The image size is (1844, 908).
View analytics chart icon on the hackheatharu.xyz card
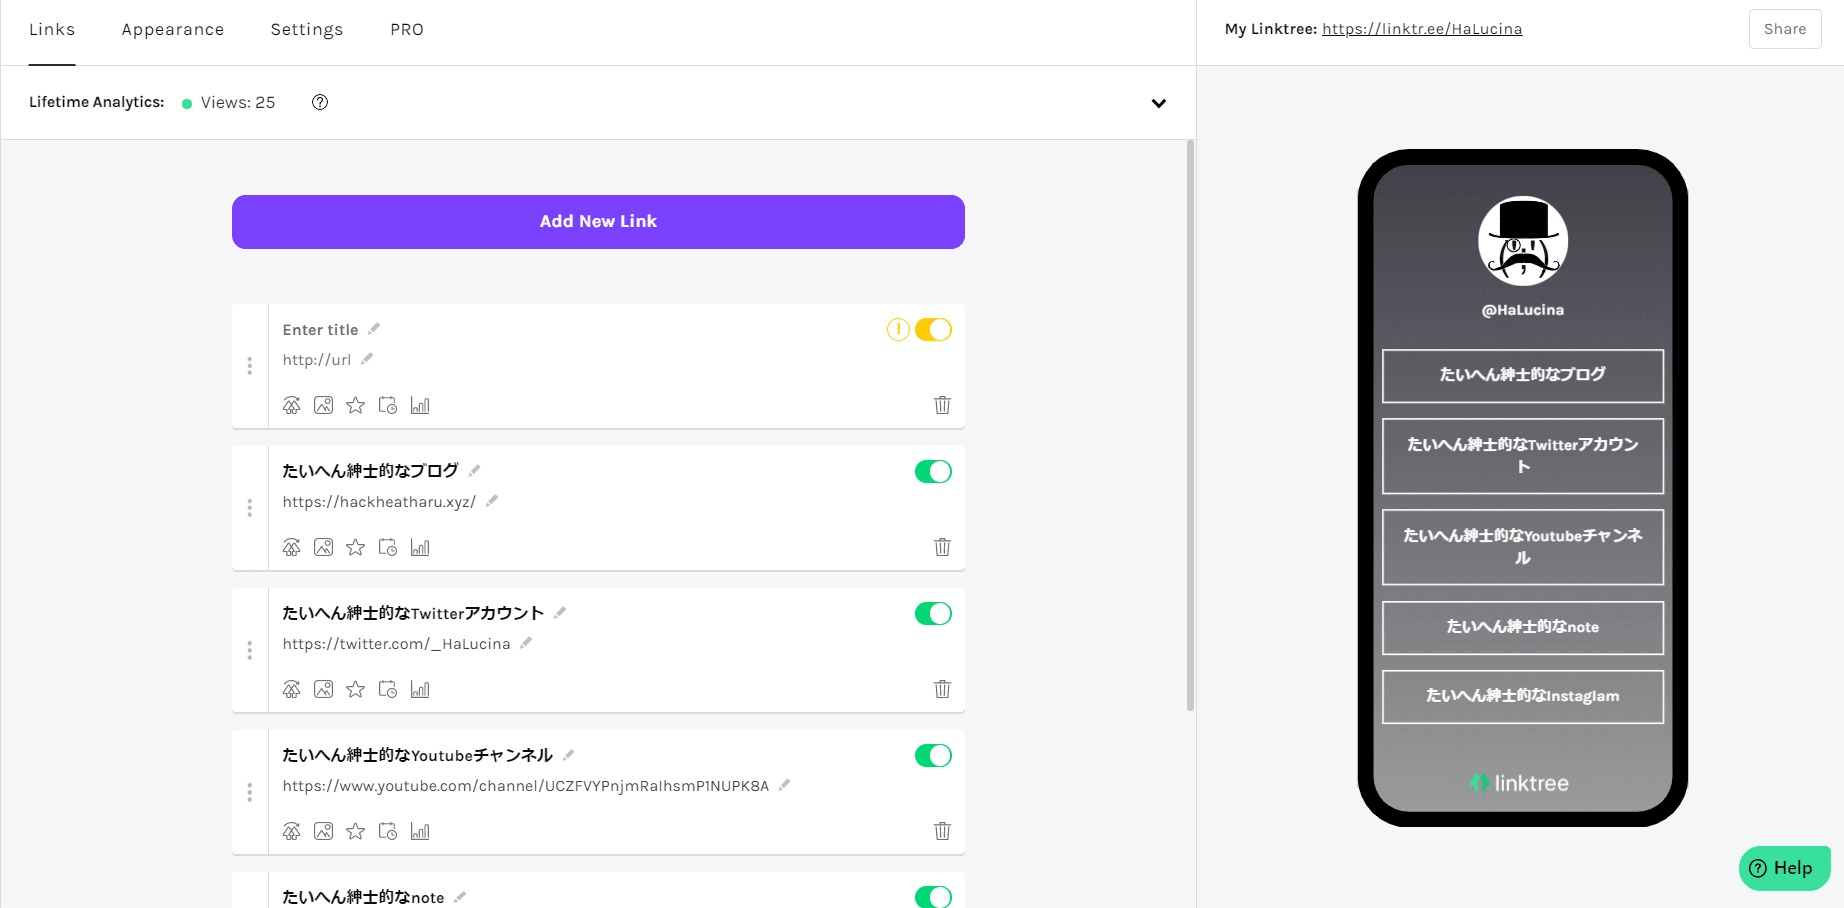point(420,547)
